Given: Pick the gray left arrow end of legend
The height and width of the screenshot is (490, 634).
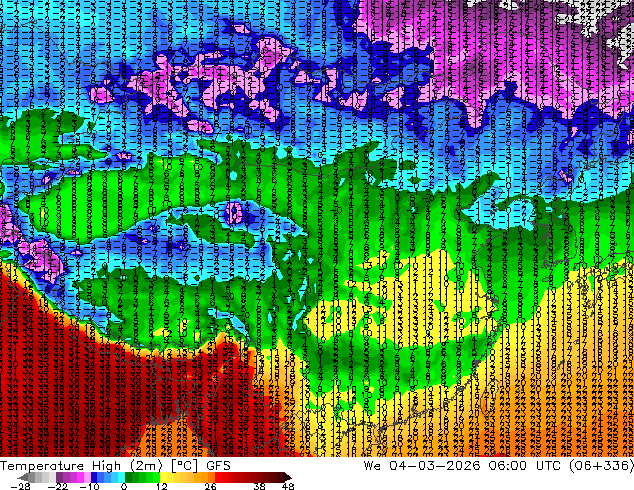Looking at the screenshot, I should tap(23, 477).
